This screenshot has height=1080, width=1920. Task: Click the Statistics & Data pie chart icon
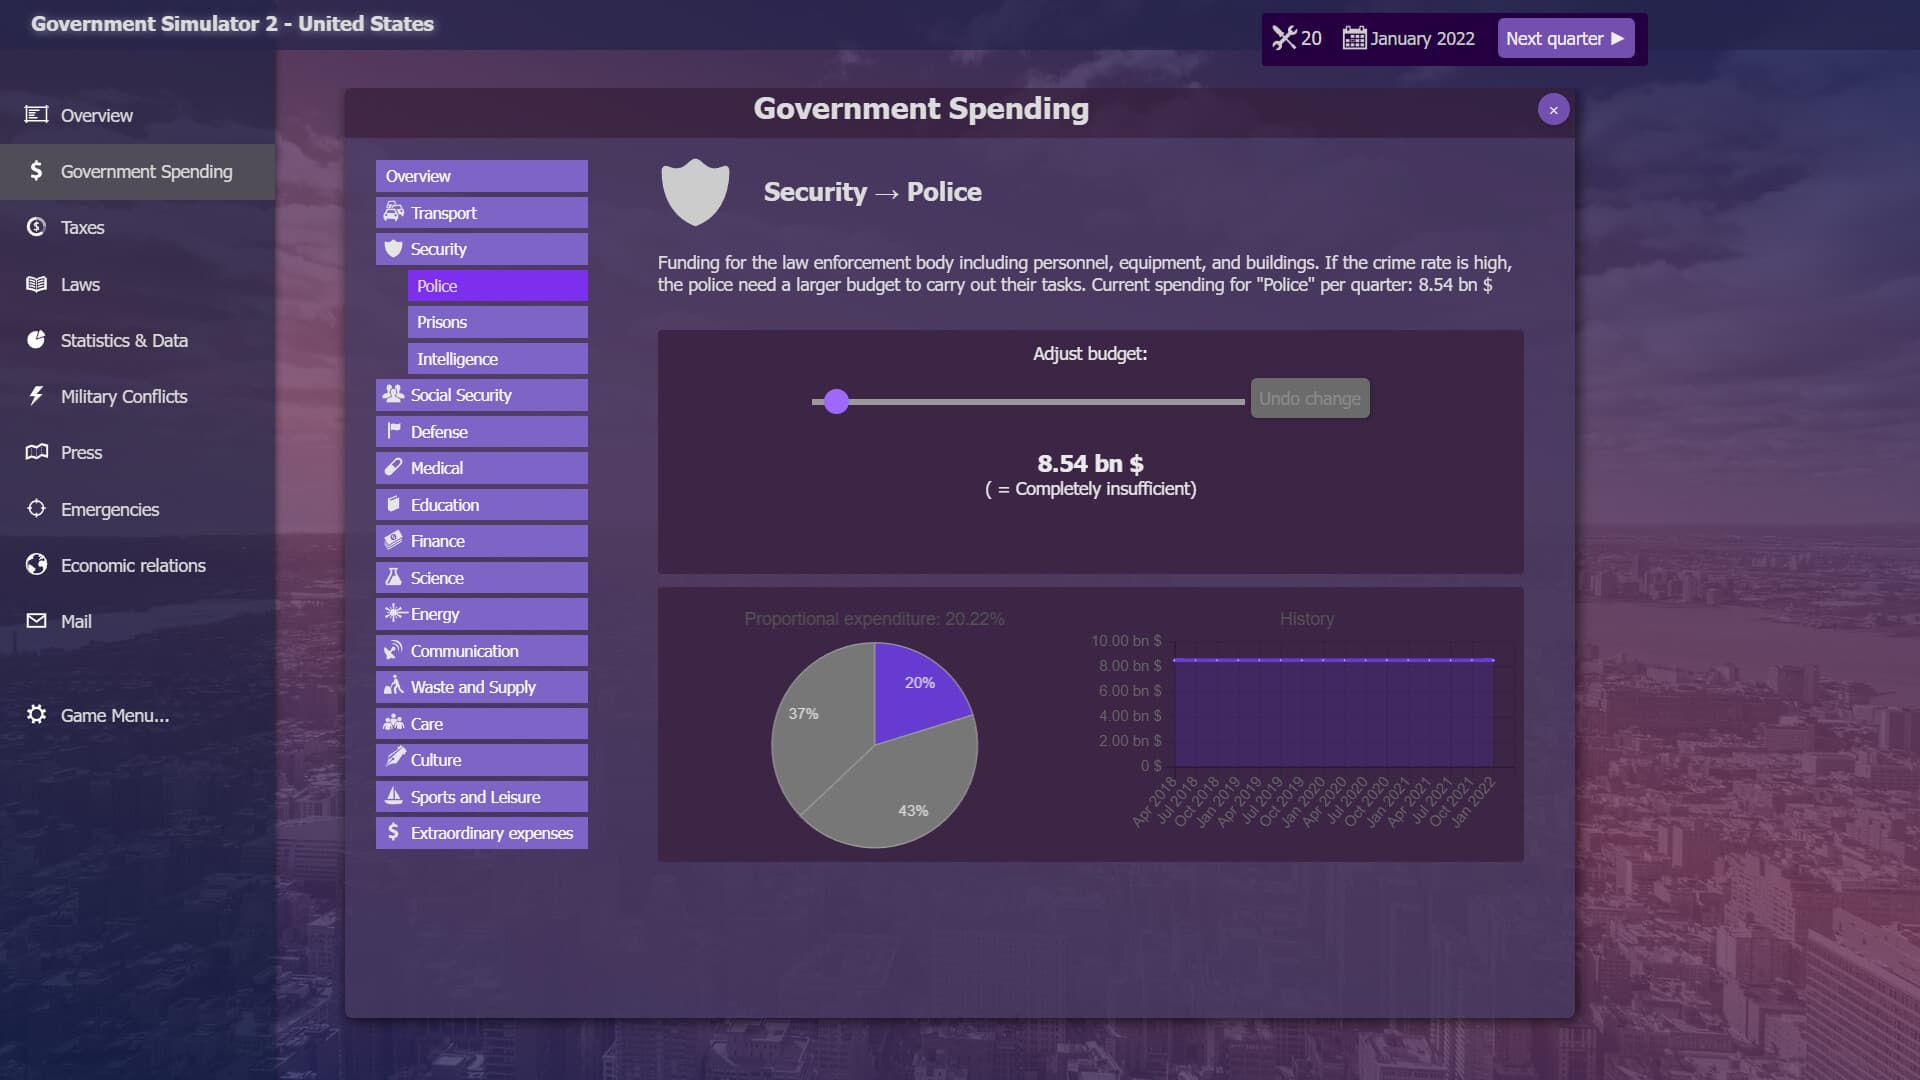pos(36,340)
